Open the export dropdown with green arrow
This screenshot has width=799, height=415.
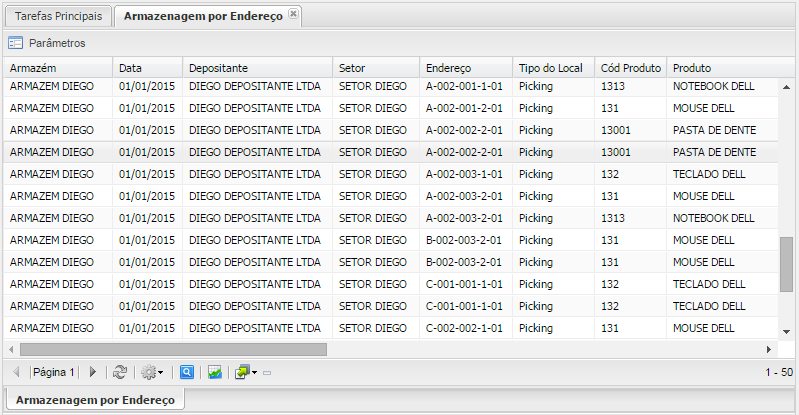246,372
